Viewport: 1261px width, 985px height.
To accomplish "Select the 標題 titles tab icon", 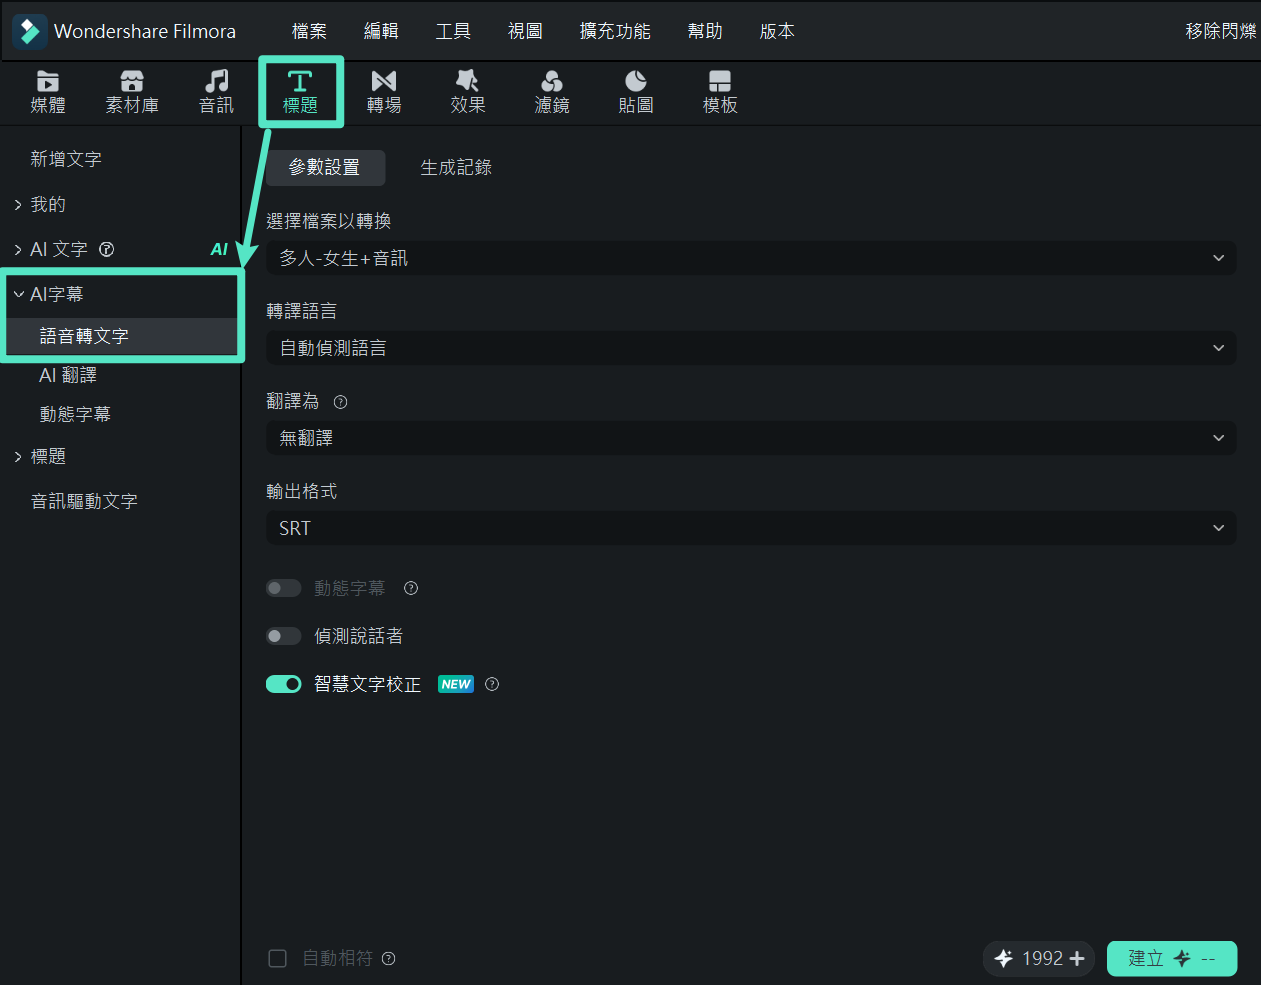I will click(300, 81).
